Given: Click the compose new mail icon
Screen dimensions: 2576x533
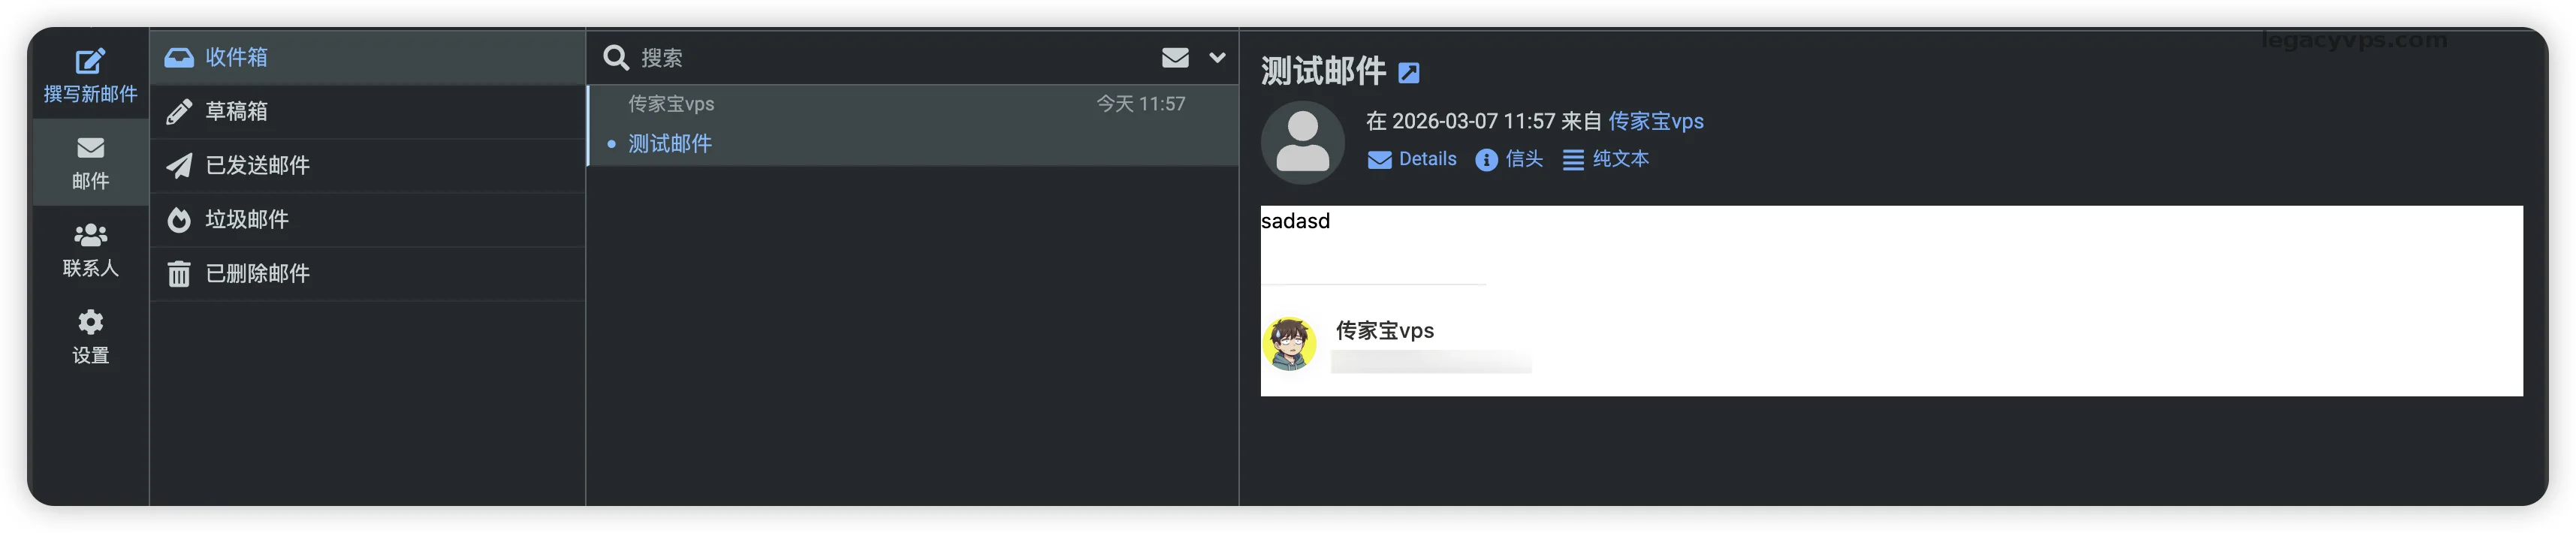Looking at the screenshot, I should 90,62.
